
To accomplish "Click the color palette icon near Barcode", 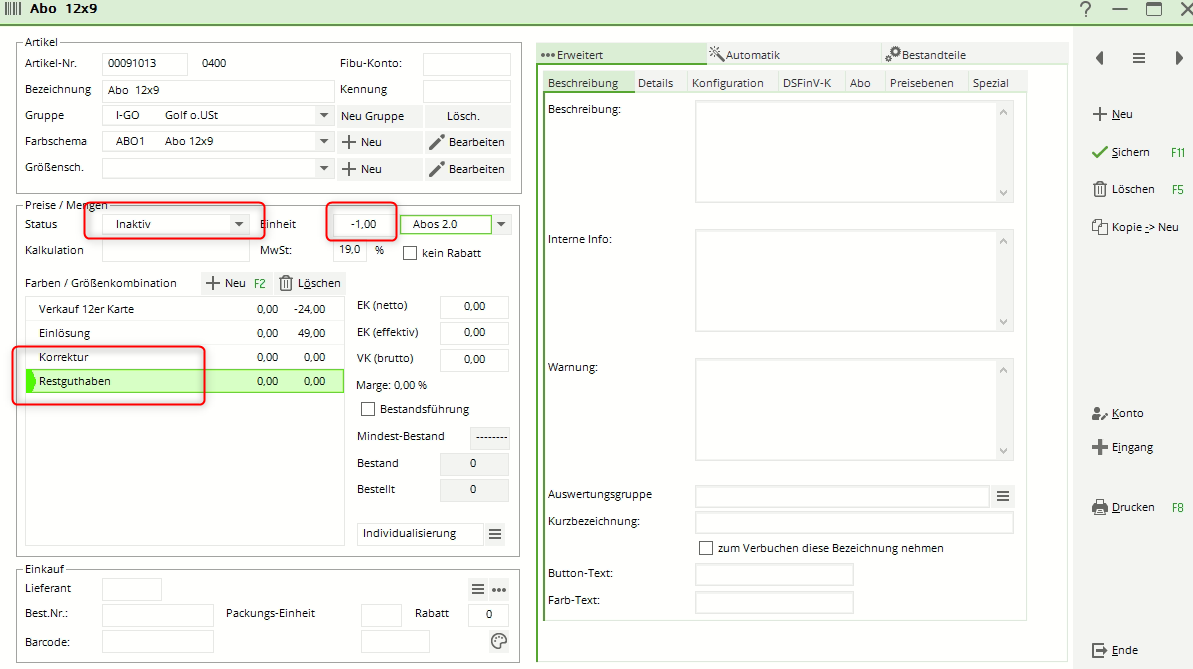I will coord(499,642).
